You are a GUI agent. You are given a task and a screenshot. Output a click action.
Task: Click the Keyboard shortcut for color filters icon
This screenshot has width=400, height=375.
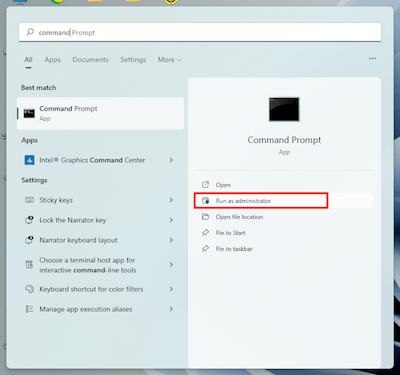(29, 289)
